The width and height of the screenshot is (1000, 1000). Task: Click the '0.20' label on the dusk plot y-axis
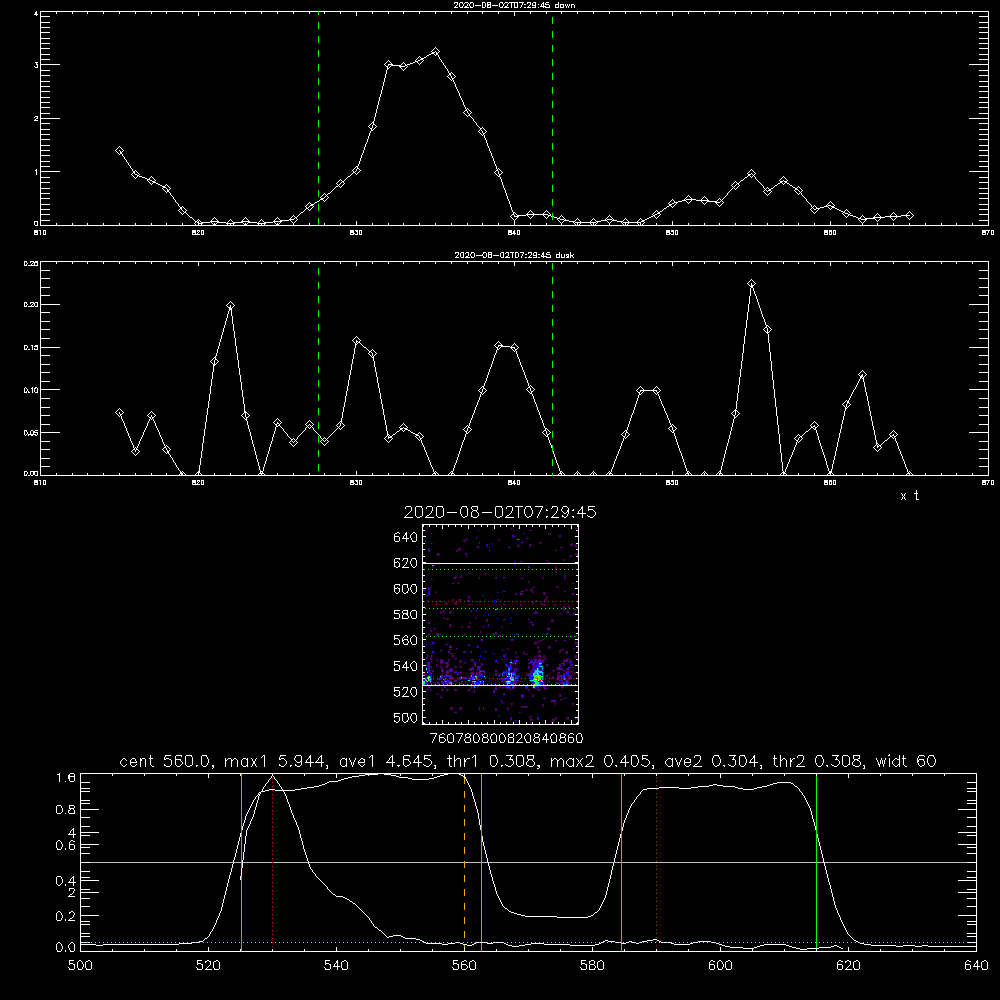pyautogui.click(x=31, y=305)
